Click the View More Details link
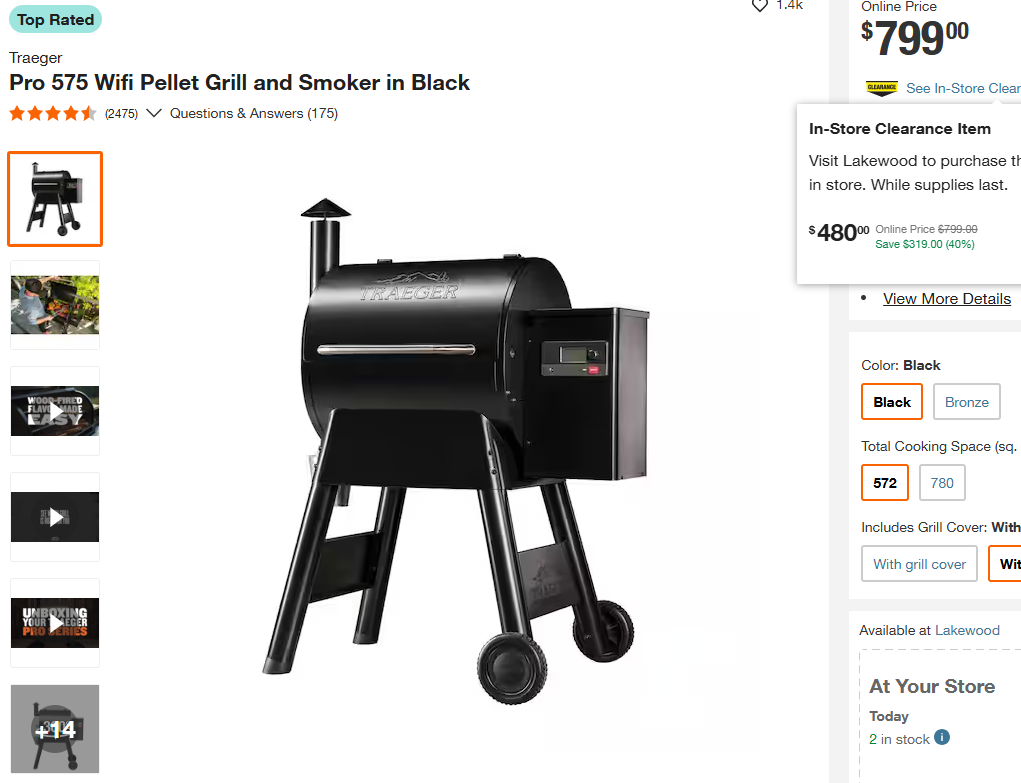Image resolution: width=1021 pixels, height=783 pixels. tap(946, 299)
